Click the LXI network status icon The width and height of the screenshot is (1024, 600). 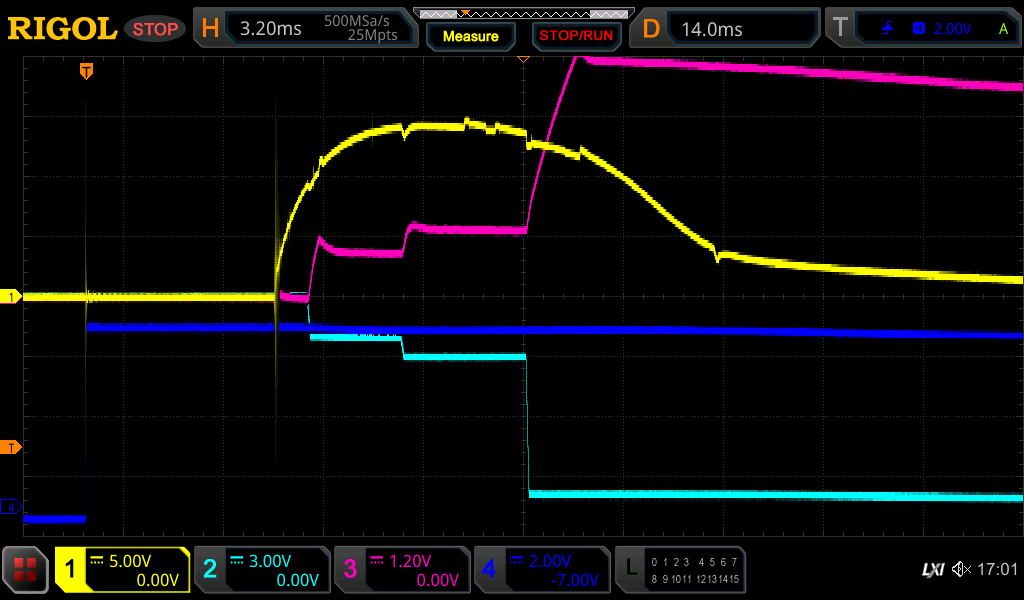[932, 570]
